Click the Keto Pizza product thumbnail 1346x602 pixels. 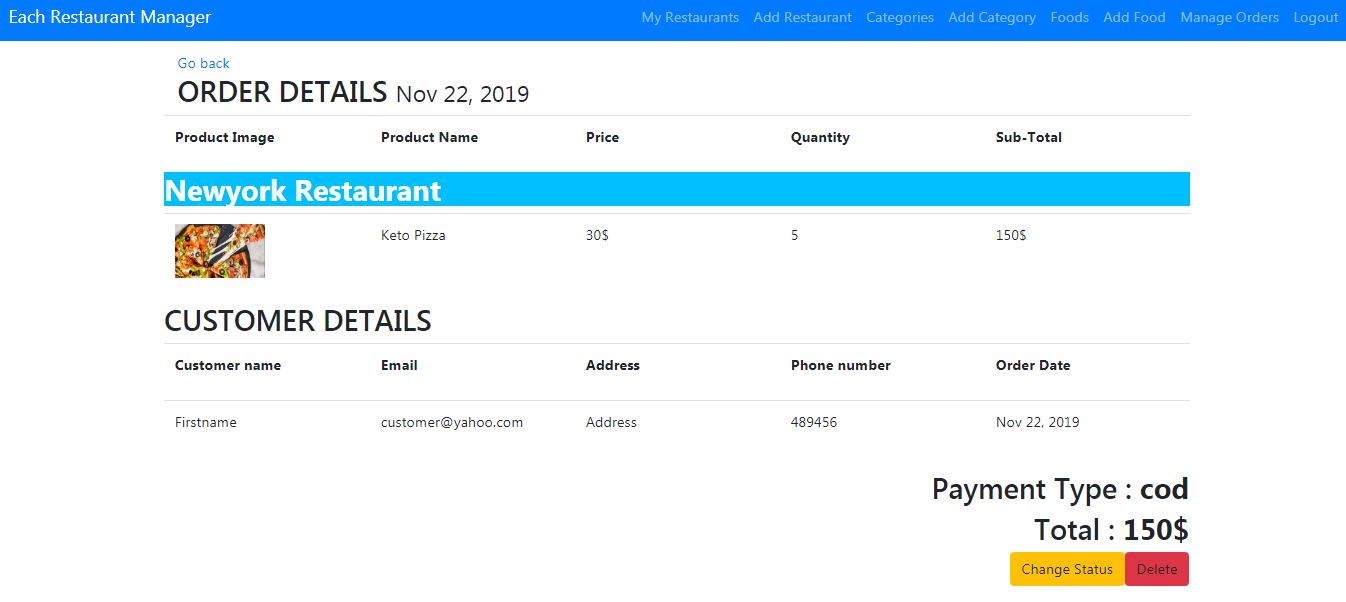click(x=220, y=251)
